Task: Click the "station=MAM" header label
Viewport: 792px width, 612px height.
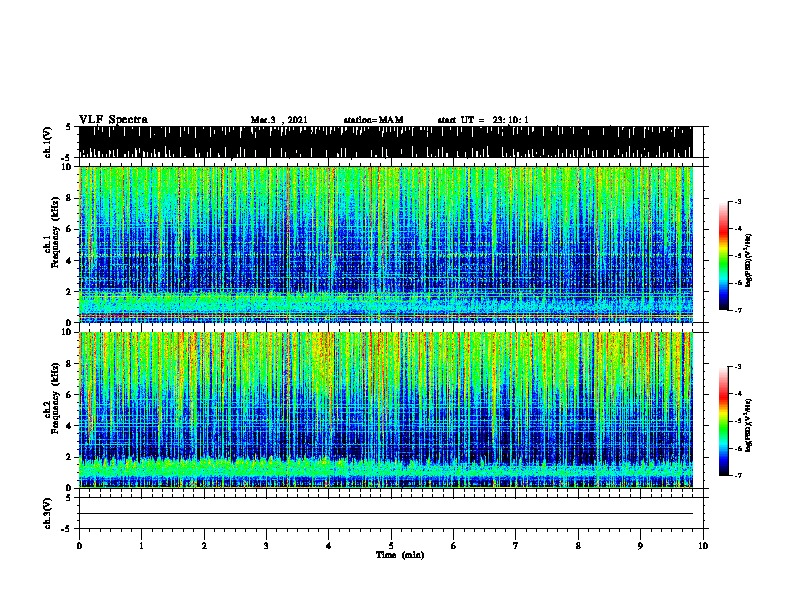Action: point(373,120)
